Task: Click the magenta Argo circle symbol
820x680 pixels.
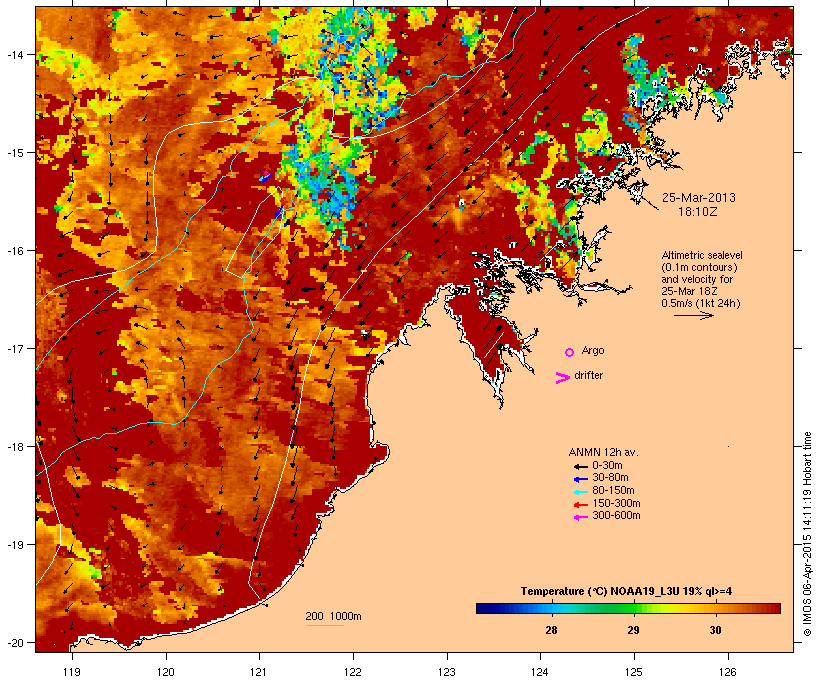Action: click(x=570, y=353)
